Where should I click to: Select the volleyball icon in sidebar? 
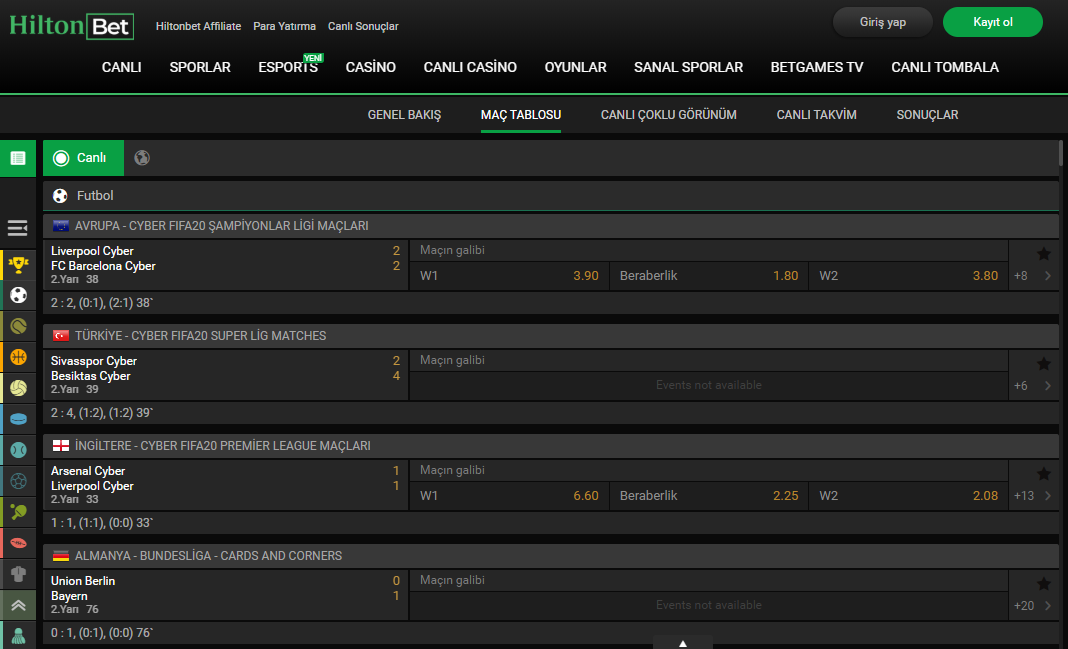point(18,388)
